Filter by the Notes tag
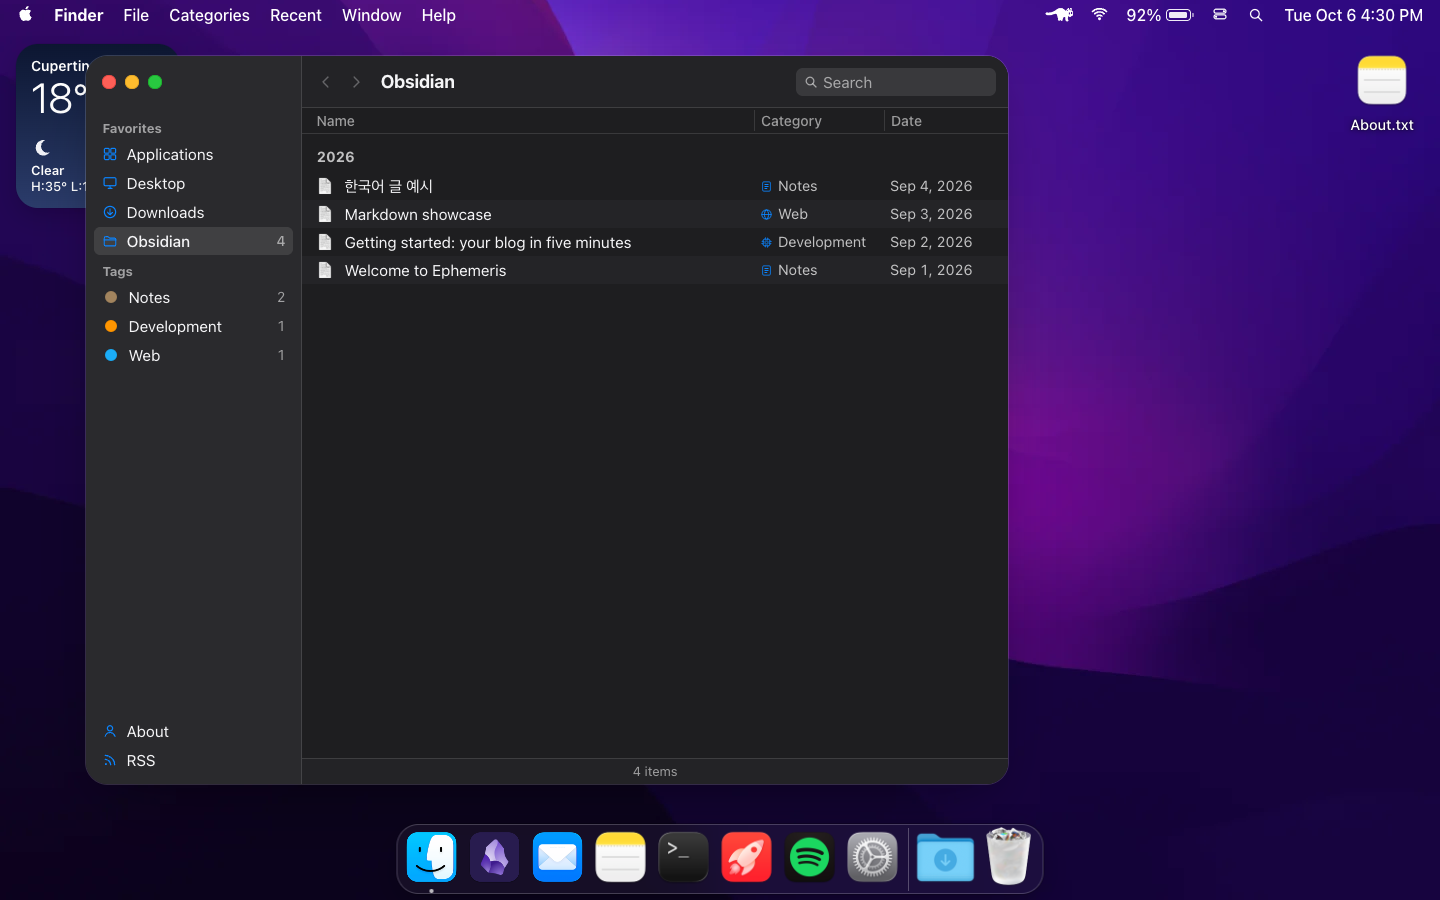 tap(193, 298)
